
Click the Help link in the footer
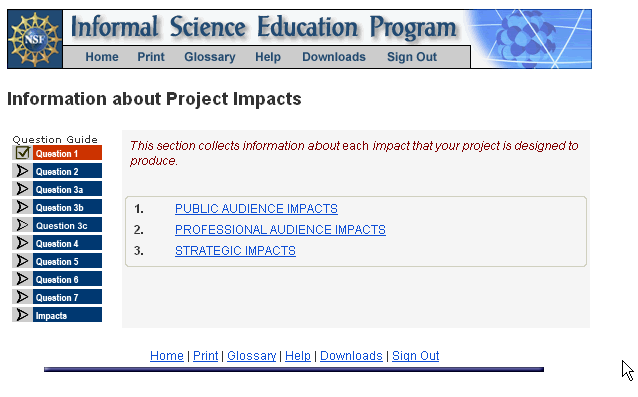pyautogui.click(x=297, y=356)
